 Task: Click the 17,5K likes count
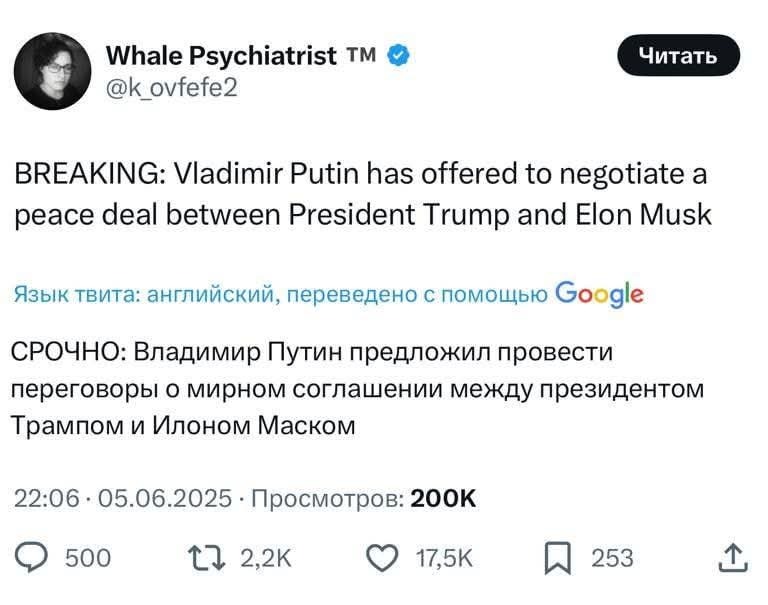tap(444, 558)
